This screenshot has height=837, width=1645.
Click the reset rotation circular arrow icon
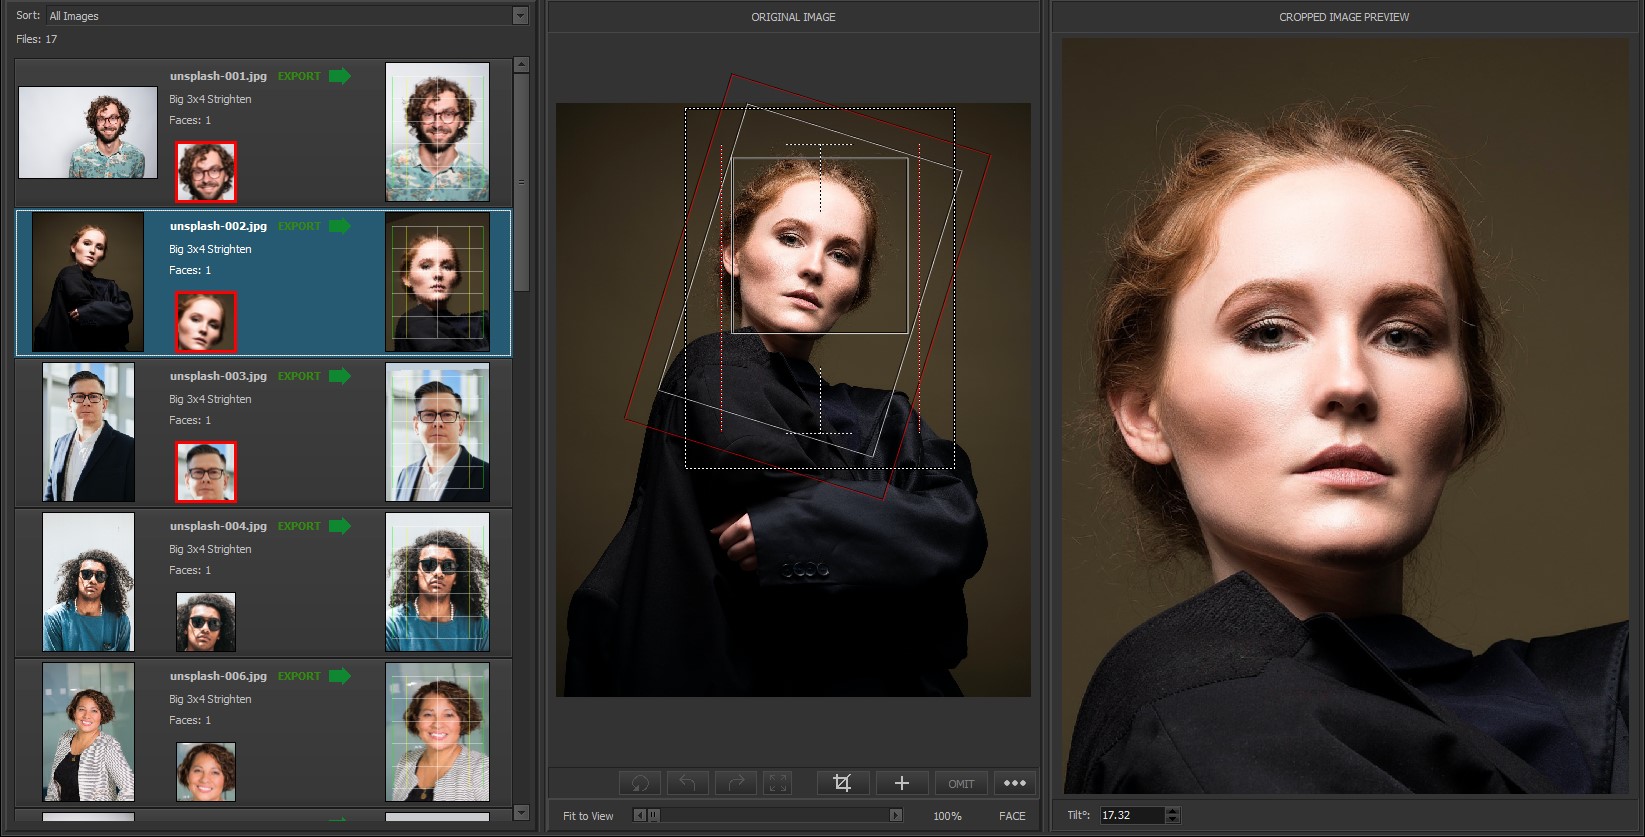point(640,783)
